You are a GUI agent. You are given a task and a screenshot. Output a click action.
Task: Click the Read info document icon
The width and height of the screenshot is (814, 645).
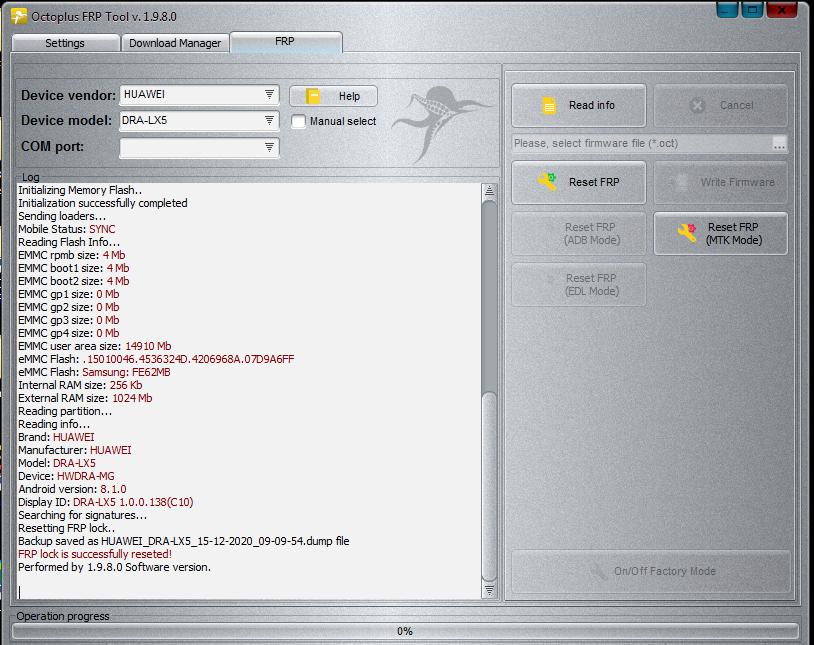coord(549,105)
